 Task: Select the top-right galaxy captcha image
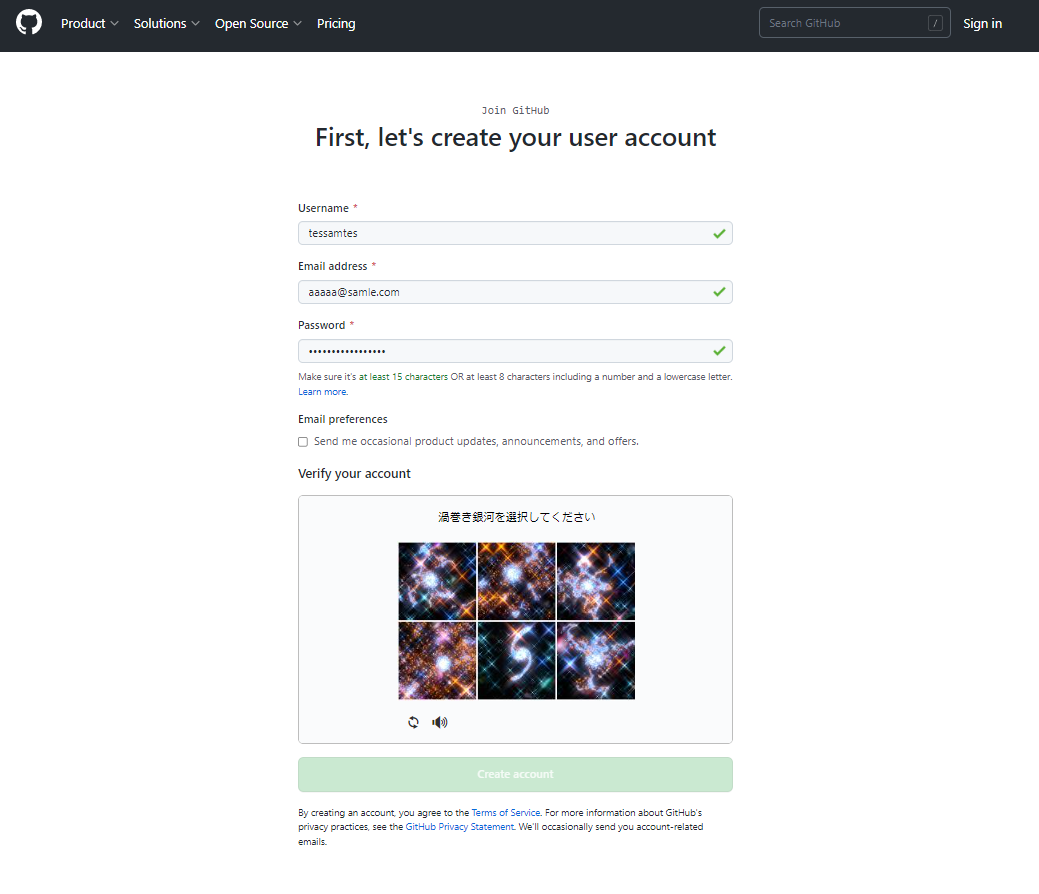[x=596, y=581]
